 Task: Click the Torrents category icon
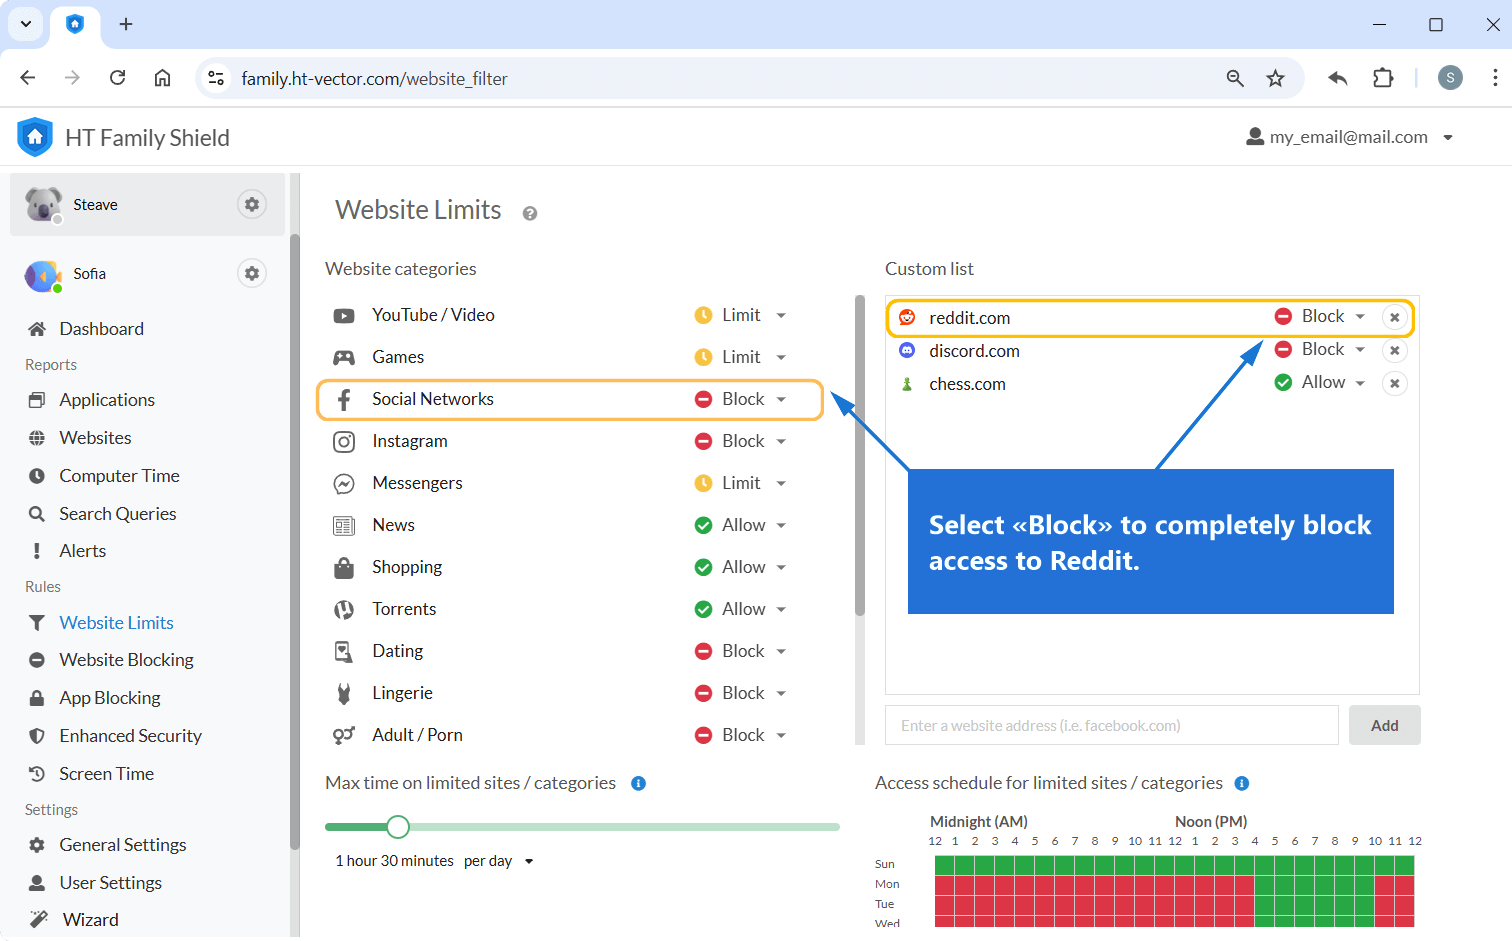coord(344,610)
